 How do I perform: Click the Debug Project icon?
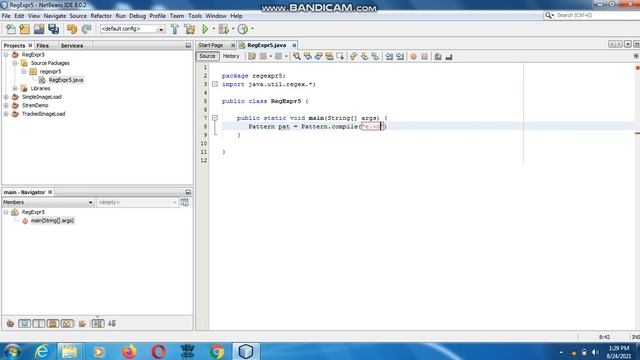[223, 29]
